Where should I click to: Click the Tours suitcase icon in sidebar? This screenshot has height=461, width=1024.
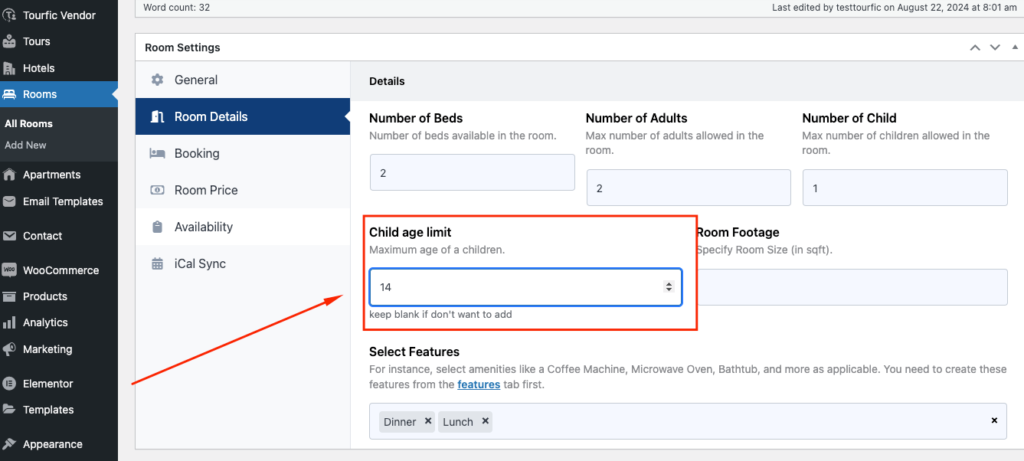click(9, 41)
